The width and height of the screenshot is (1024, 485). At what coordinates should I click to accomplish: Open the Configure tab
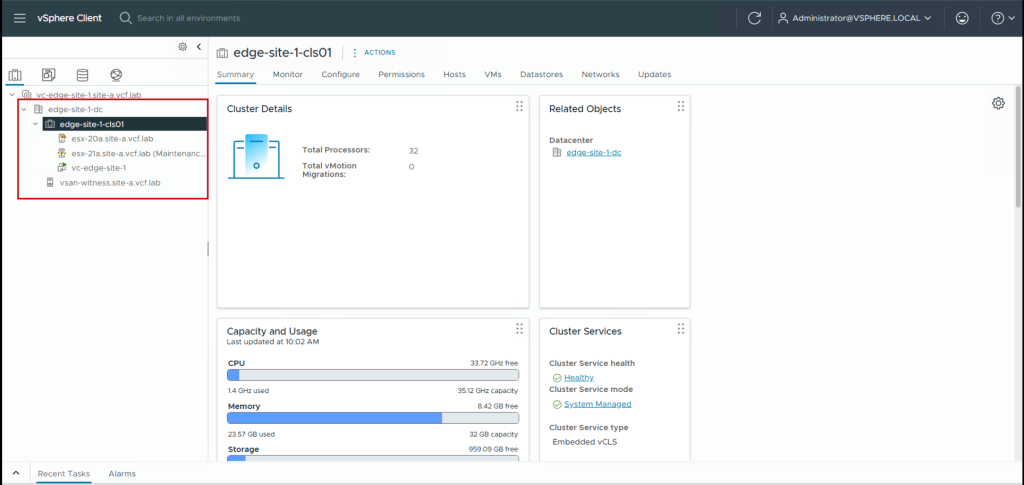(340, 74)
